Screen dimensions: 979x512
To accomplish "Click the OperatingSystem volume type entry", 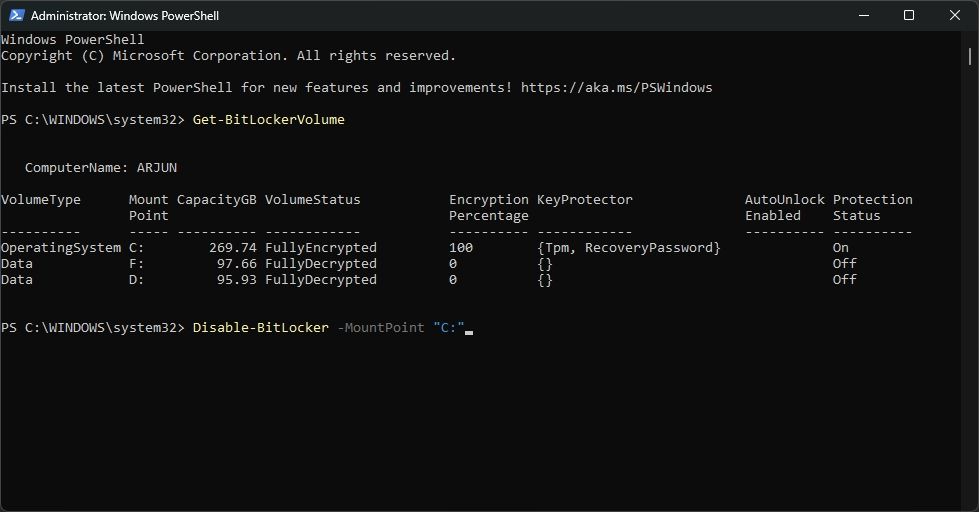I will (60, 247).
